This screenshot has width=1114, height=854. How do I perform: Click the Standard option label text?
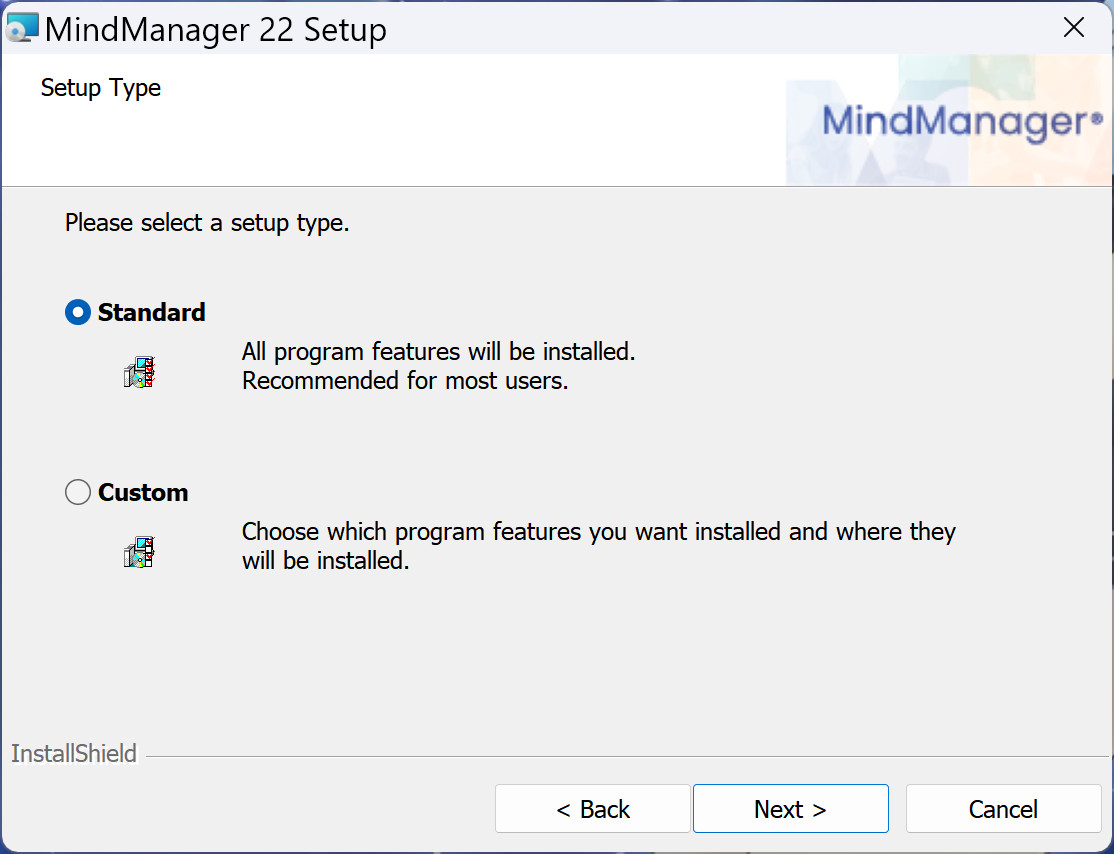151,313
